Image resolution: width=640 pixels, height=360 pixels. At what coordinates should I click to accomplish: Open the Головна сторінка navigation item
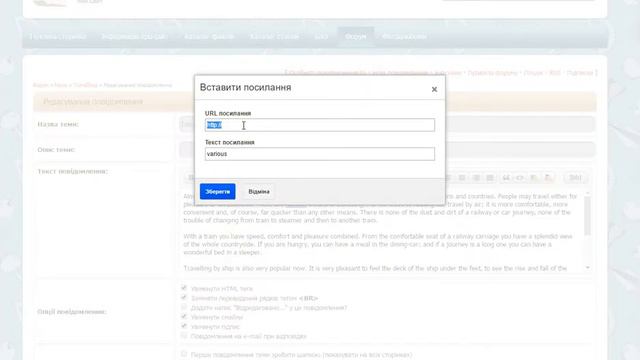tap(58, 36)
